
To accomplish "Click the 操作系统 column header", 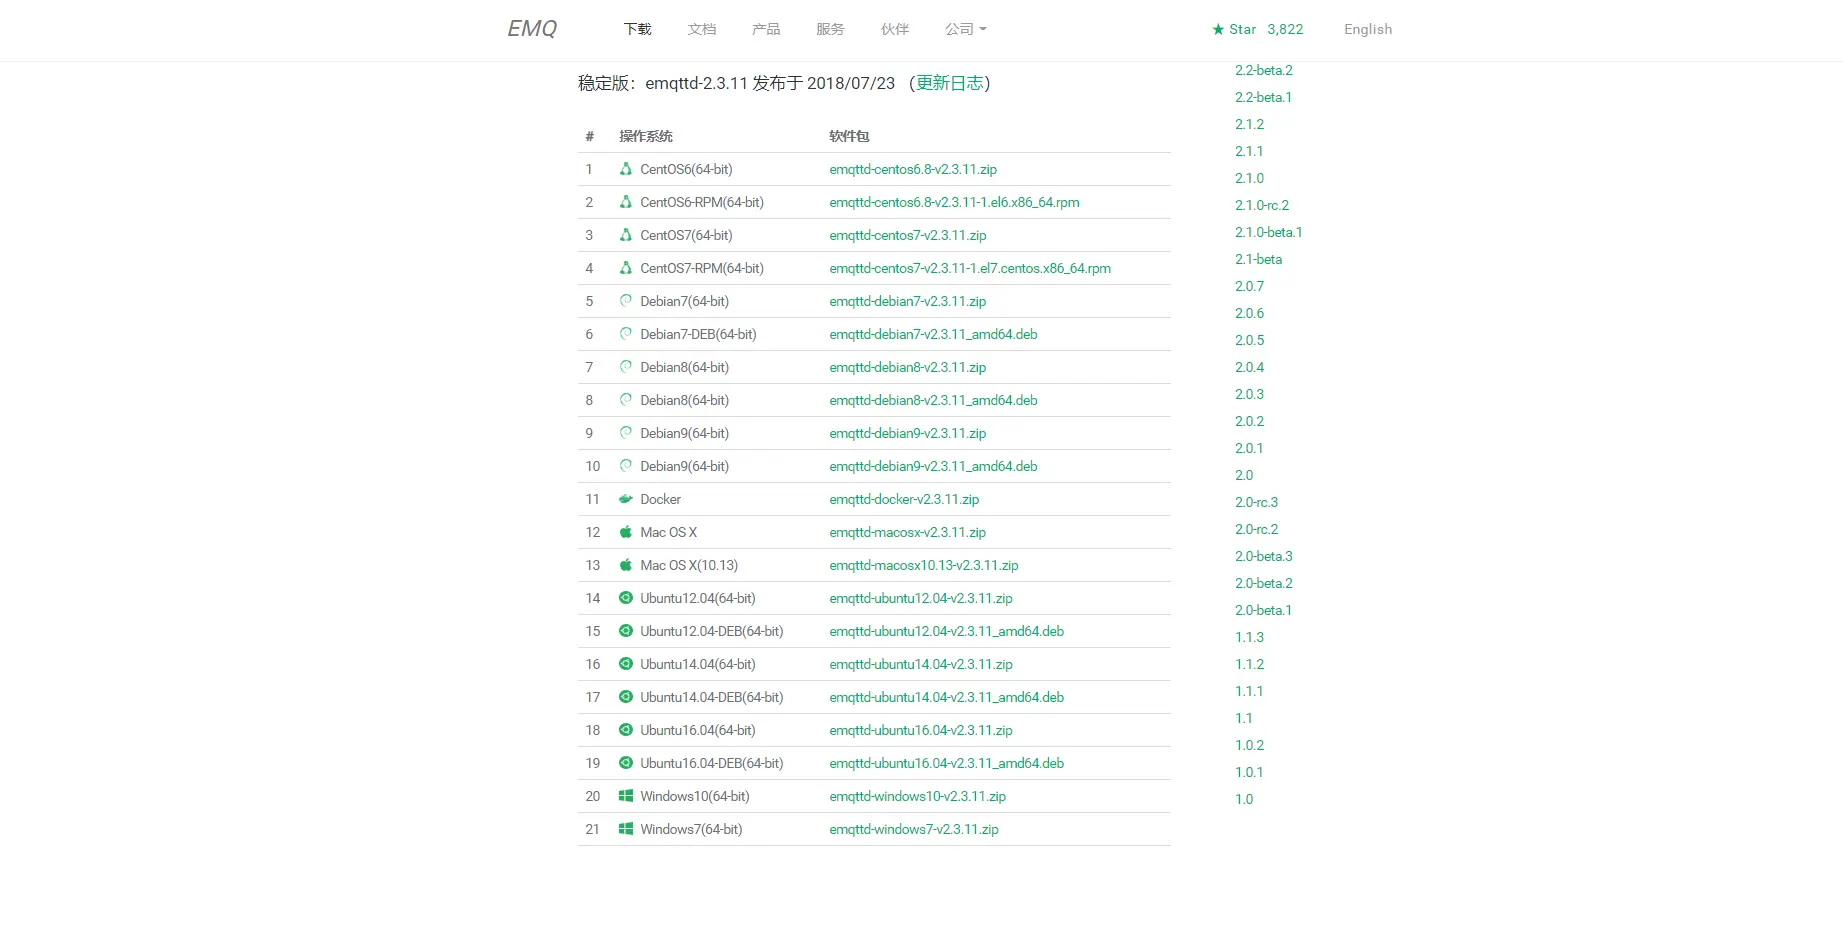I will click(645, 136).
